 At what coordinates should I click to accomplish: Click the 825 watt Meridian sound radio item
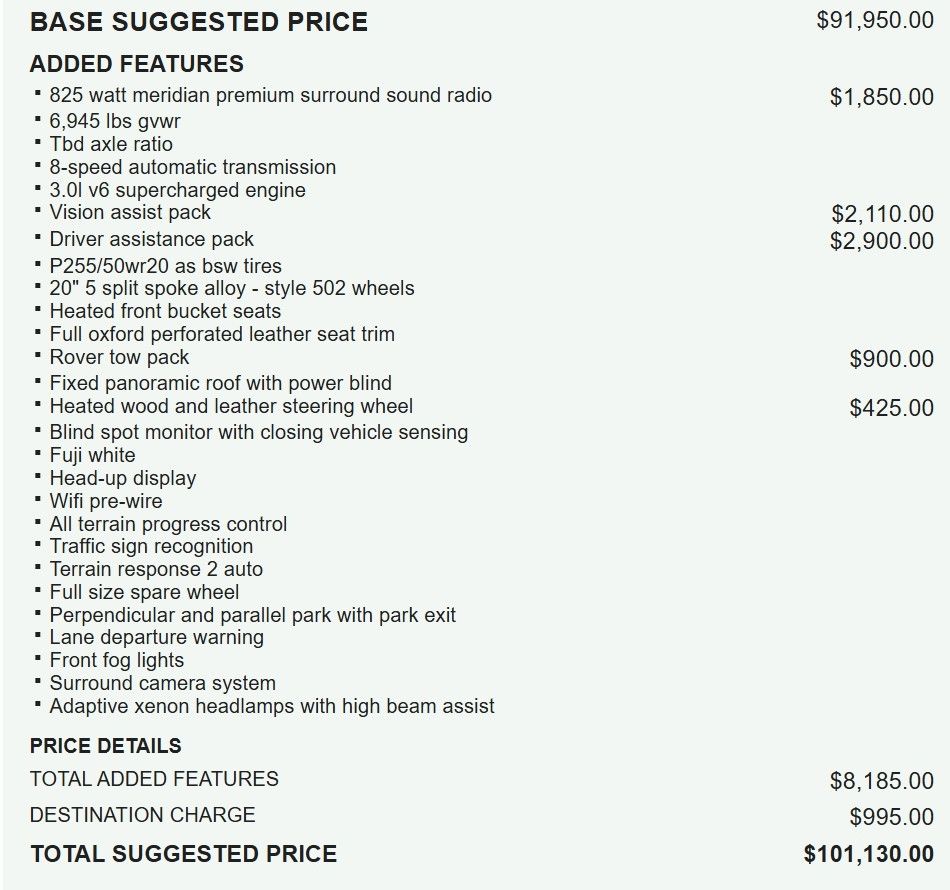270,95
